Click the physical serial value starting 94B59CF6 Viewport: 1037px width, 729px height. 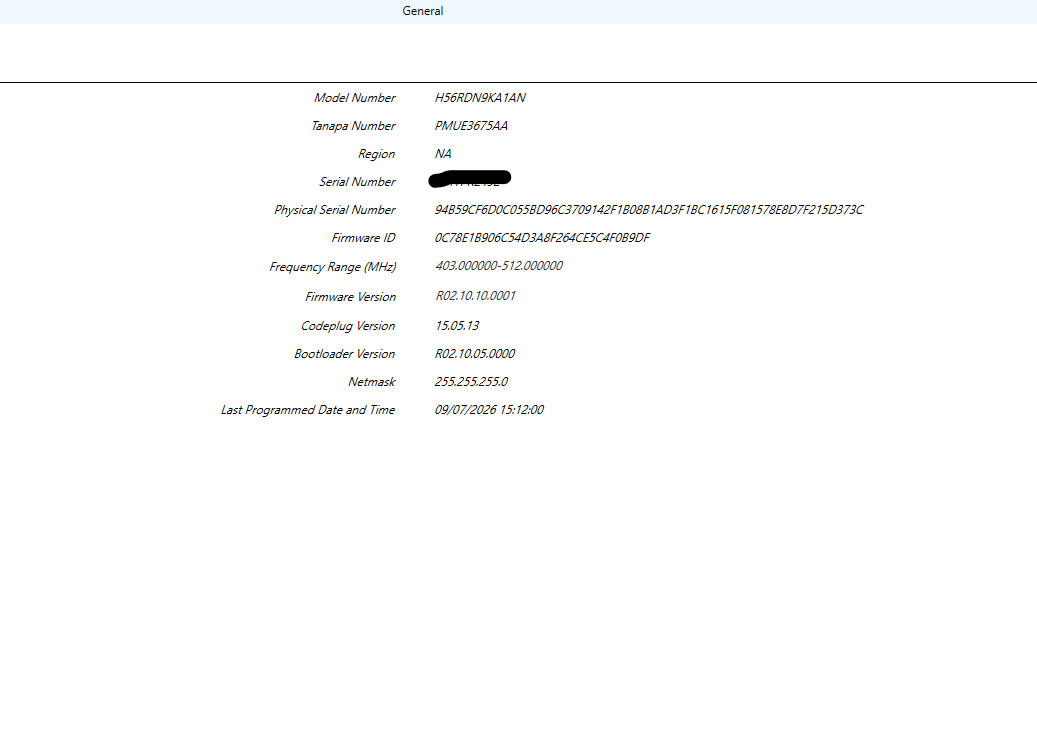click(649, 210)
